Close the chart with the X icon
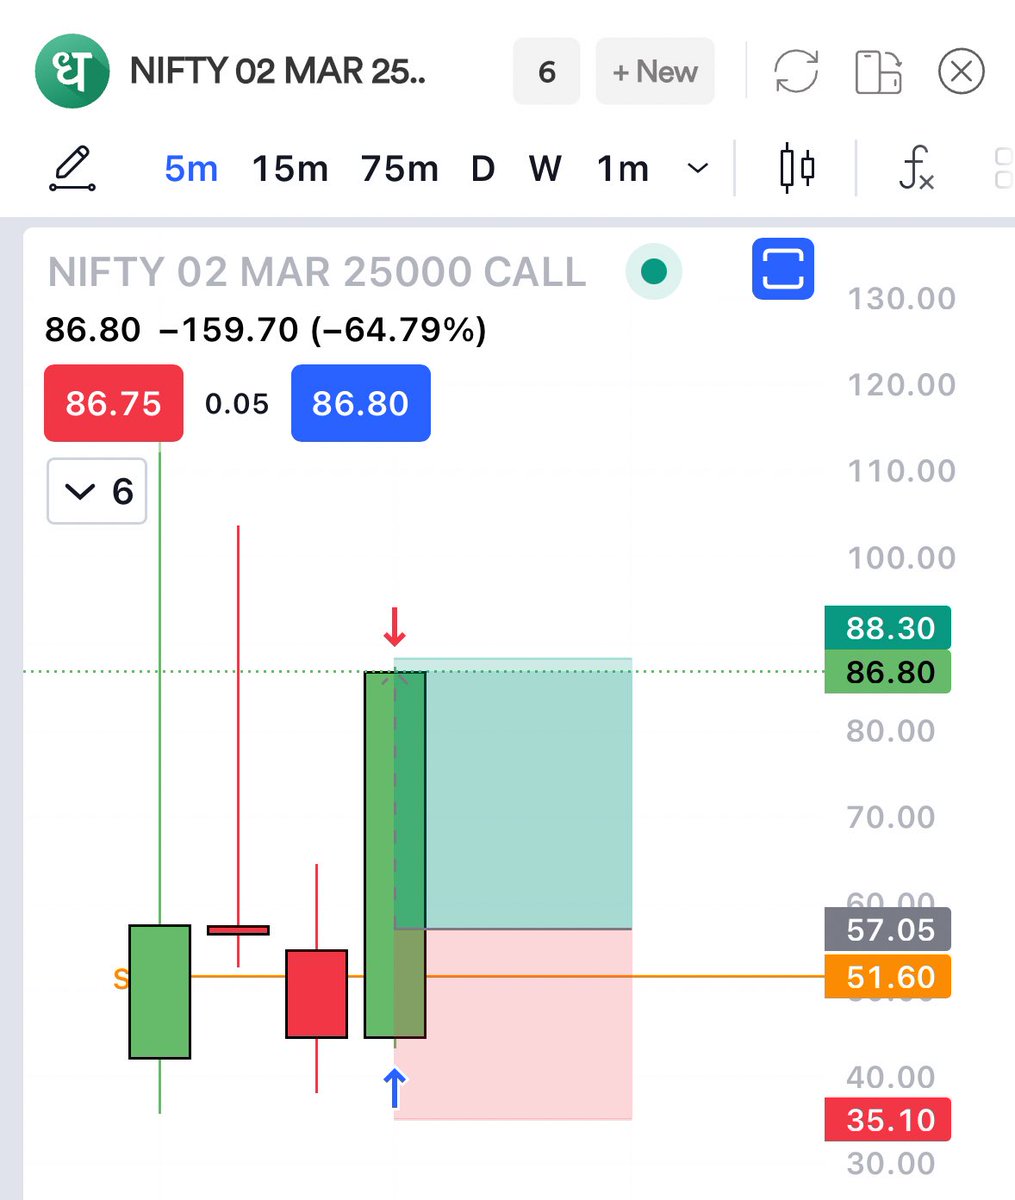 tap(960, 71)
